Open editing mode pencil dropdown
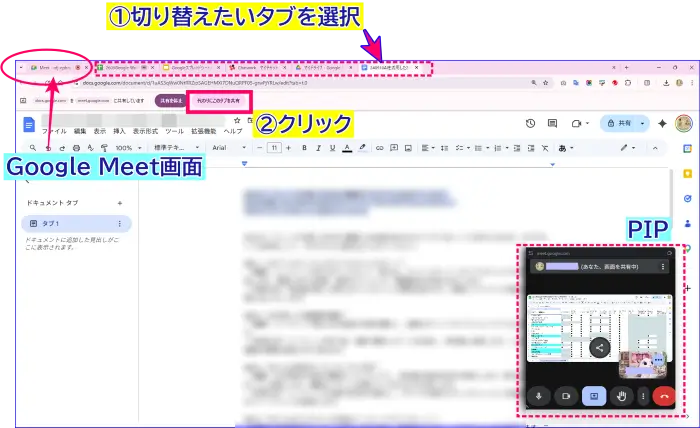The width and height of the screenshot is (700, 428). 627,148
